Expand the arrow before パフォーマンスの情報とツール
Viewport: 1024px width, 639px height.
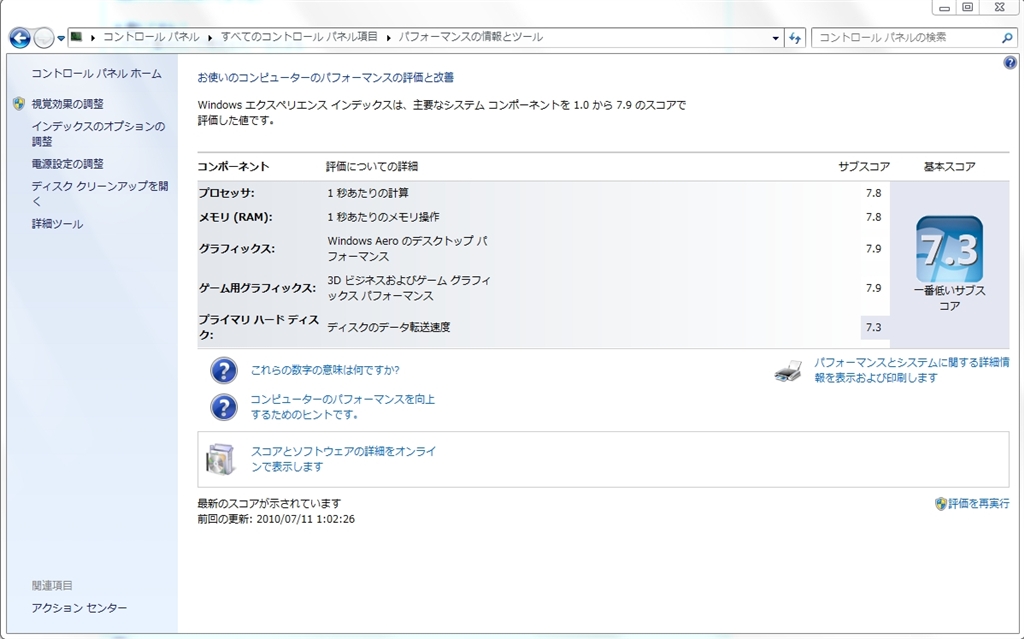(389, 37)
